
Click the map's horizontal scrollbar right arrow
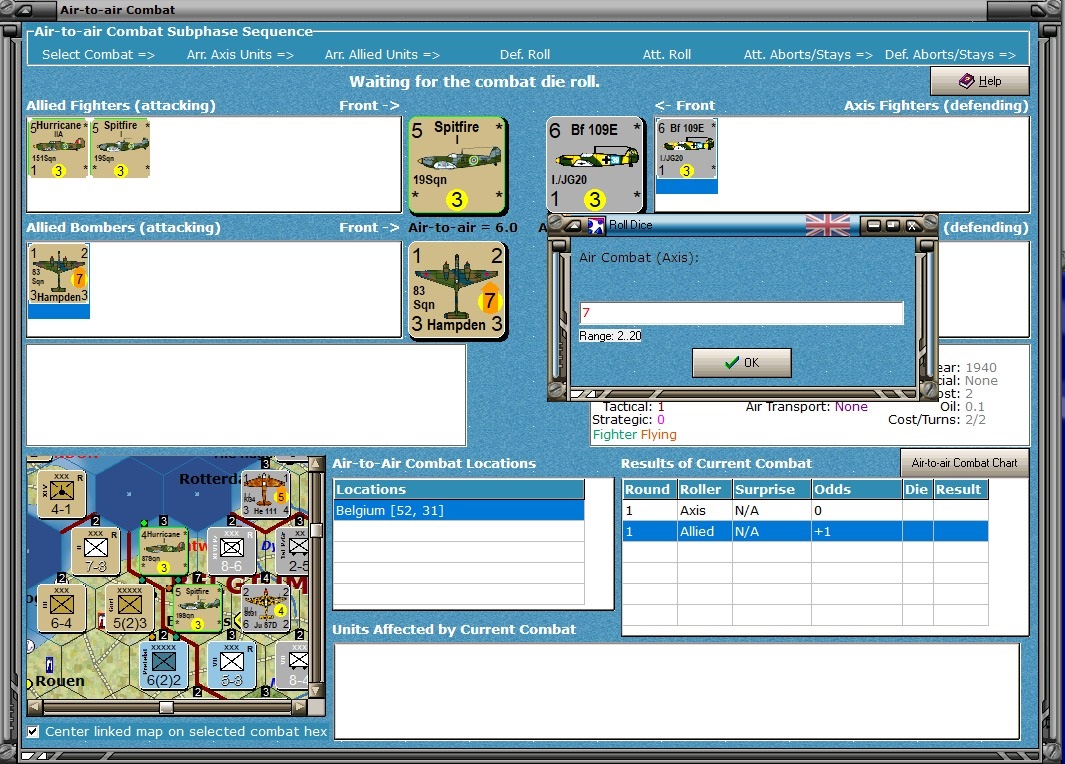[299, 707]
